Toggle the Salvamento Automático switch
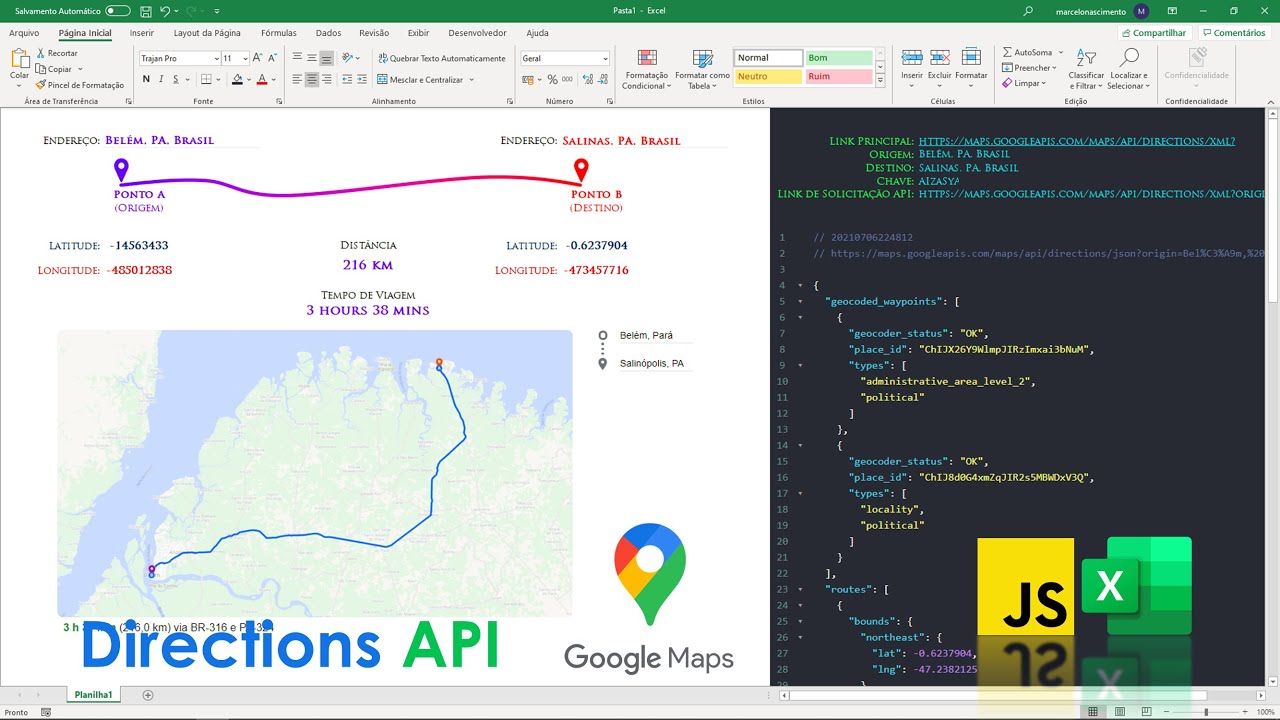This screenshot has width=1280, height=720. (118, 11)
